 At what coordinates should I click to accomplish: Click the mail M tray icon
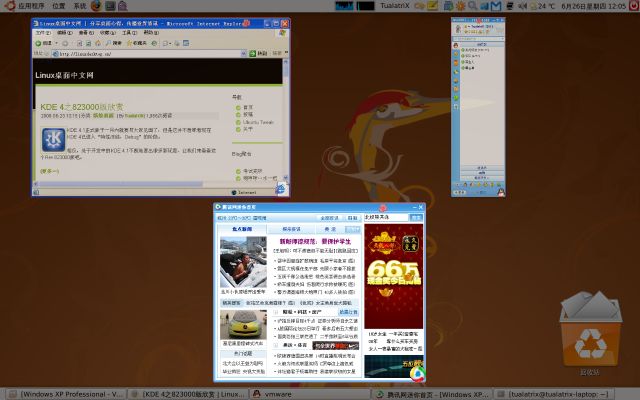(x=496, y=6)
